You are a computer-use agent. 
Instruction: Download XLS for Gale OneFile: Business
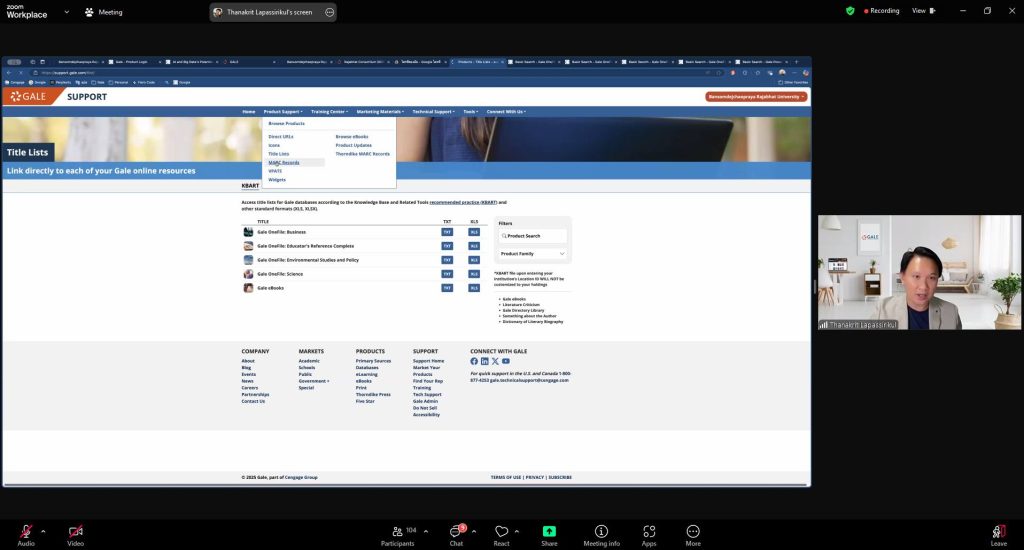474,232
